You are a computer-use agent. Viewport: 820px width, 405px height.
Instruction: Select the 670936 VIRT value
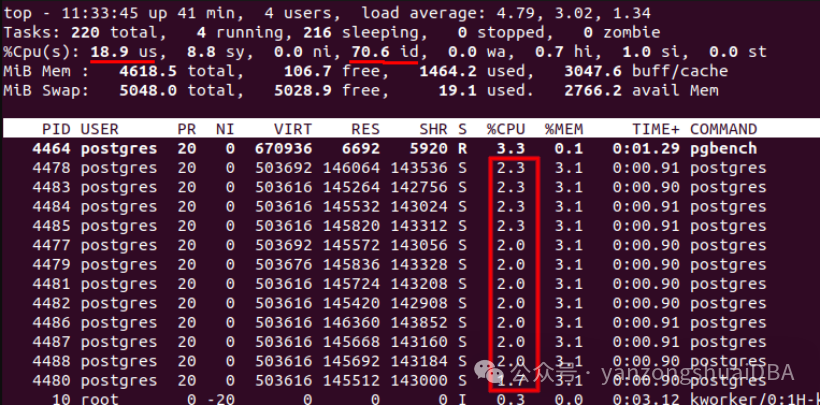coord(283,149)
